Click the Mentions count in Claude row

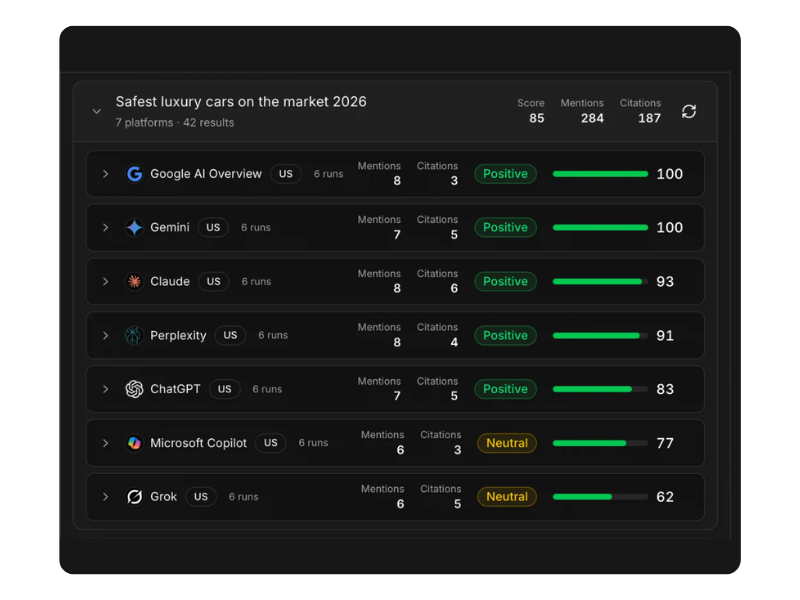tap(397, 288)
